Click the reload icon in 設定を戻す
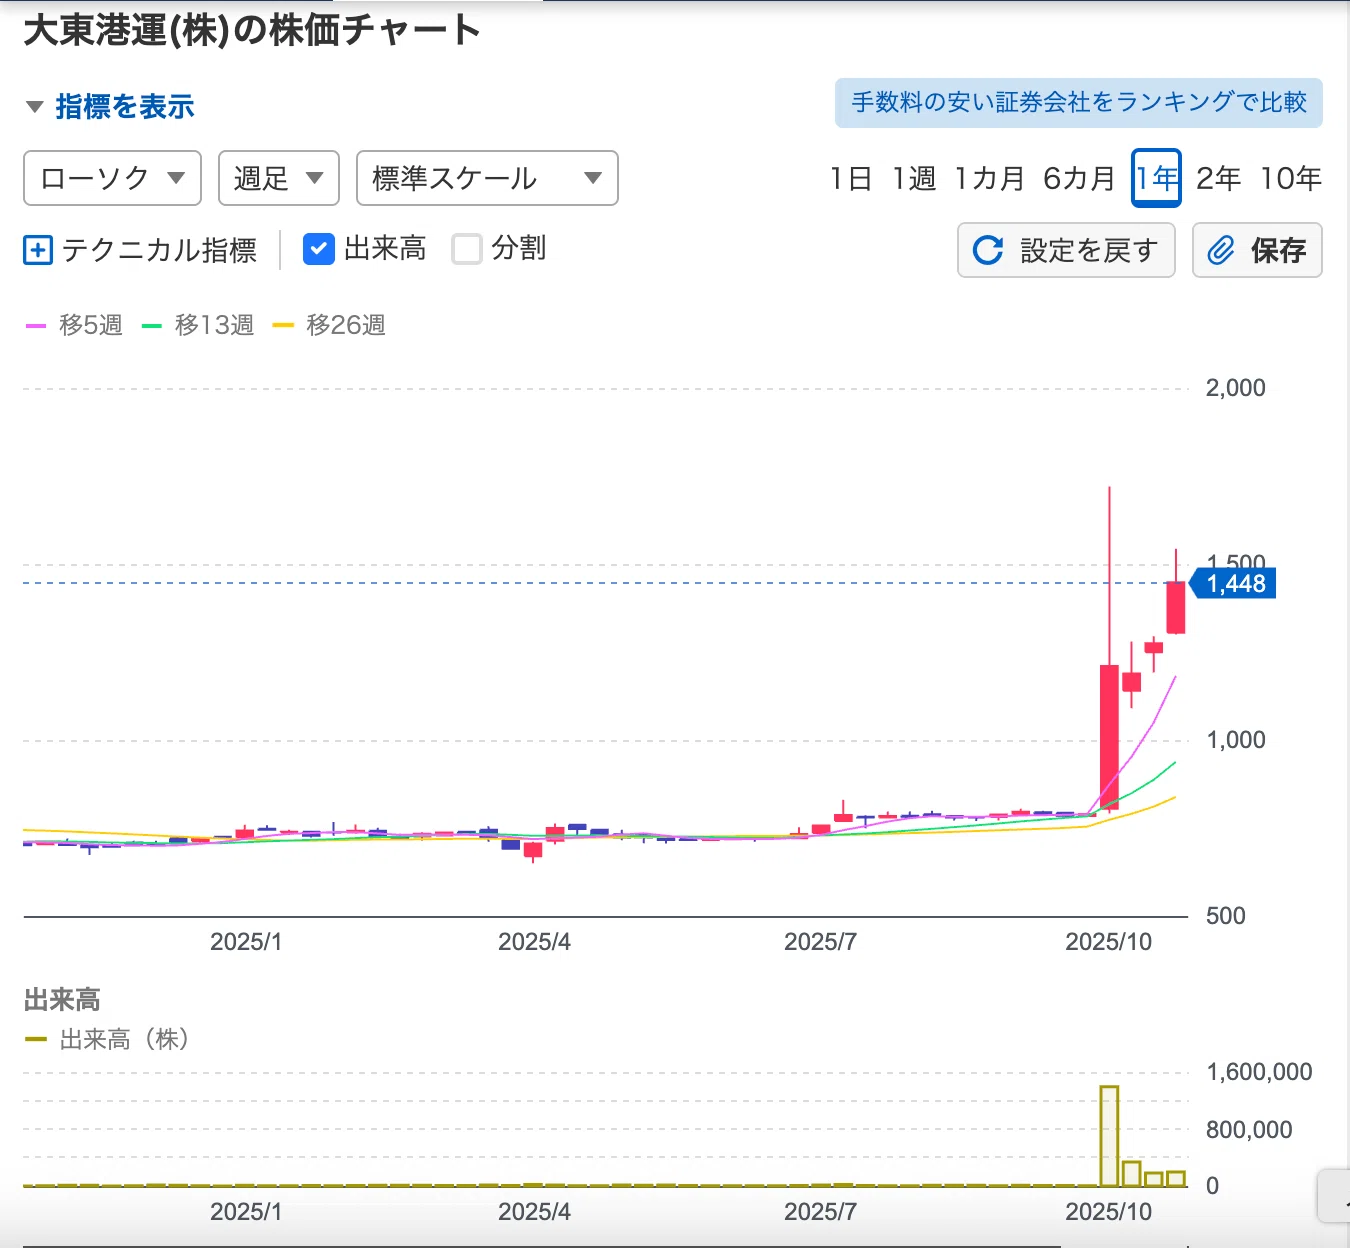The width and height of the screenshot is (1350, 1248). coord(988,250)
